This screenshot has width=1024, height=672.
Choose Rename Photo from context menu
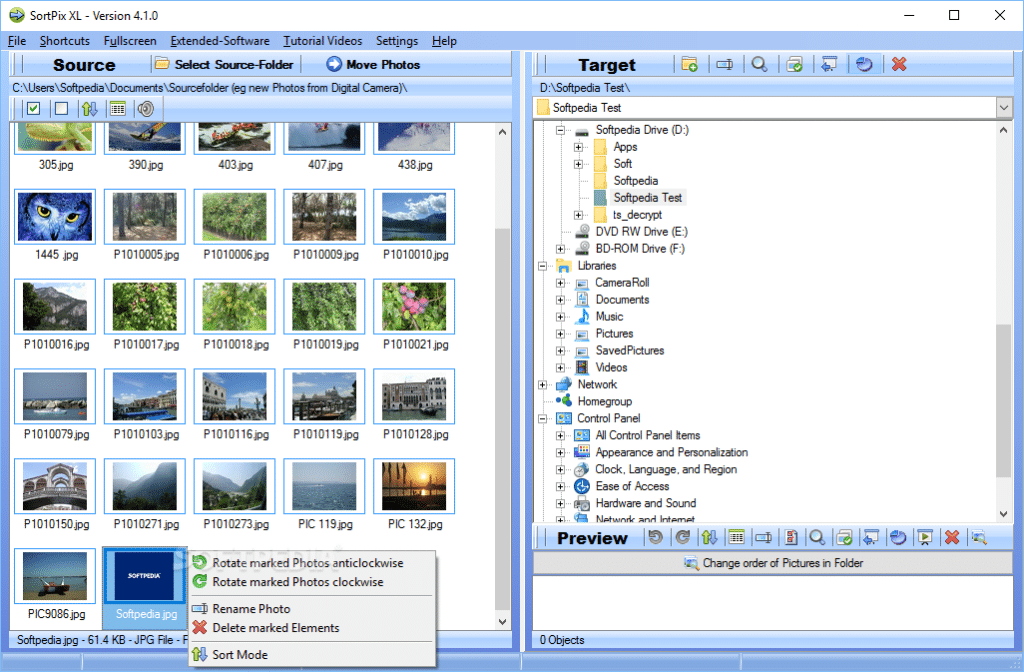click(251, 609)
